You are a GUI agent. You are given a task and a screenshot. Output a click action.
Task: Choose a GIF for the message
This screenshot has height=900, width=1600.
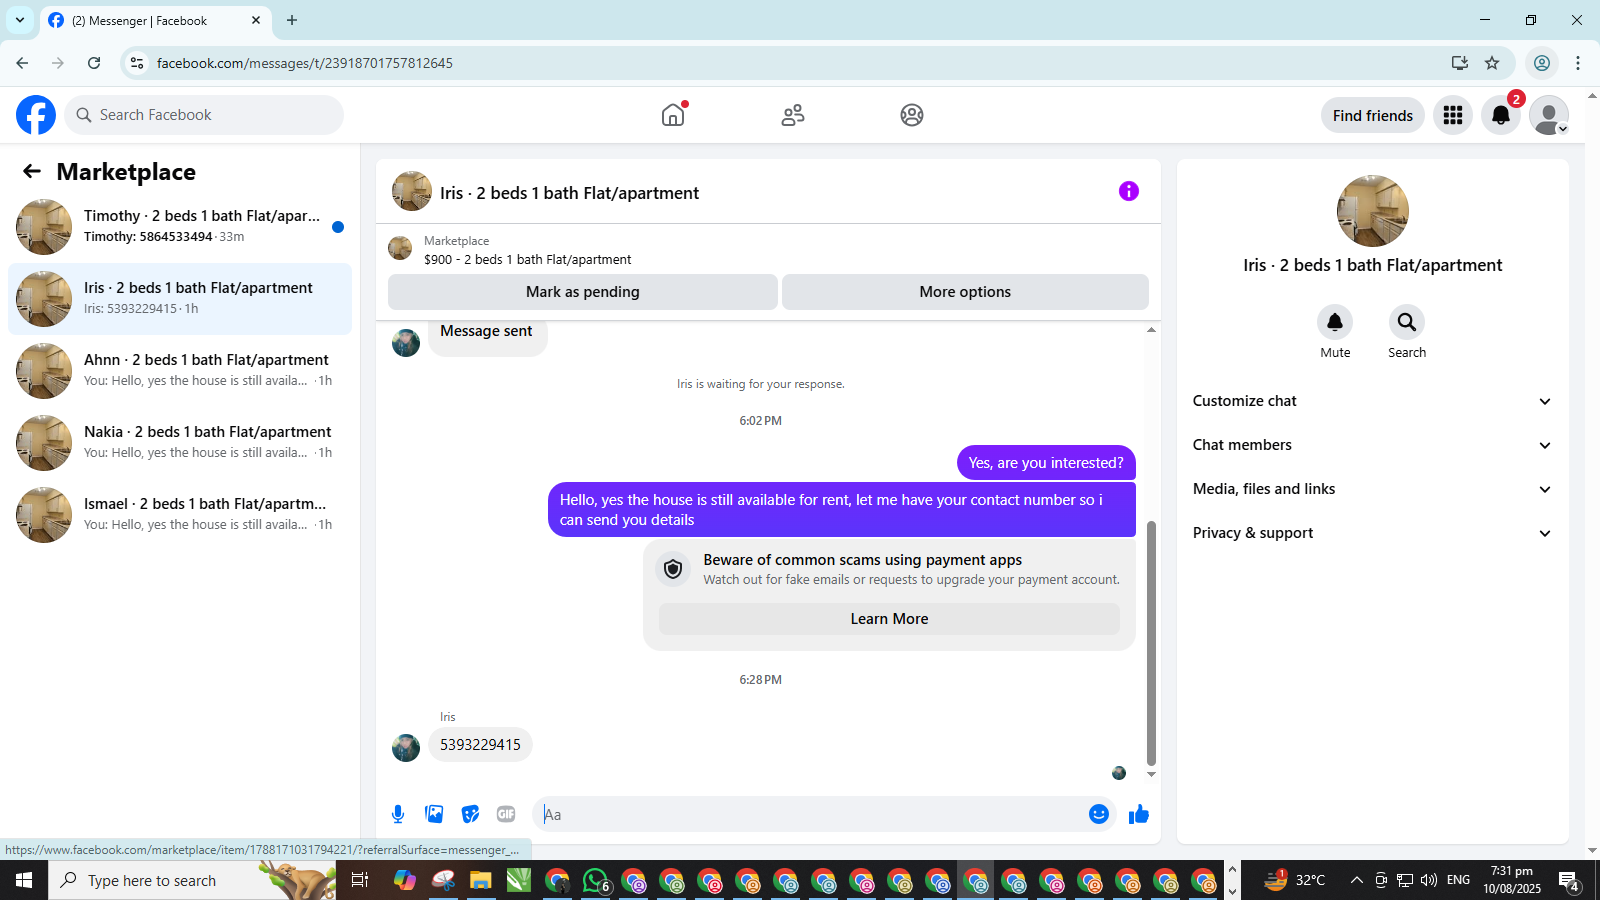506,814
